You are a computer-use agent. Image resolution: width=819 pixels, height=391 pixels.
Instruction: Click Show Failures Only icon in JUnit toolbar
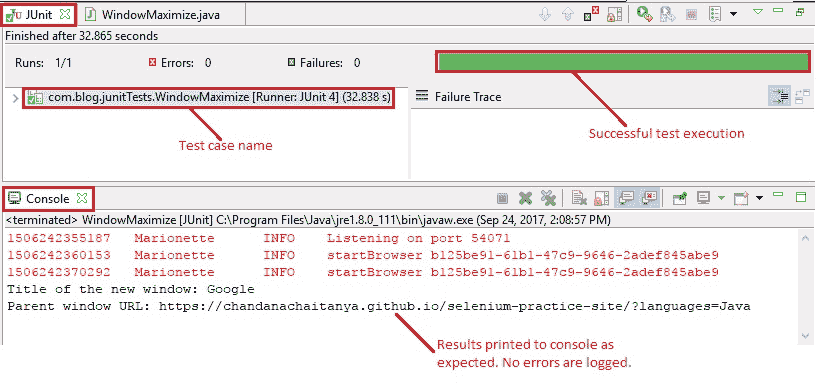point(591,14)
